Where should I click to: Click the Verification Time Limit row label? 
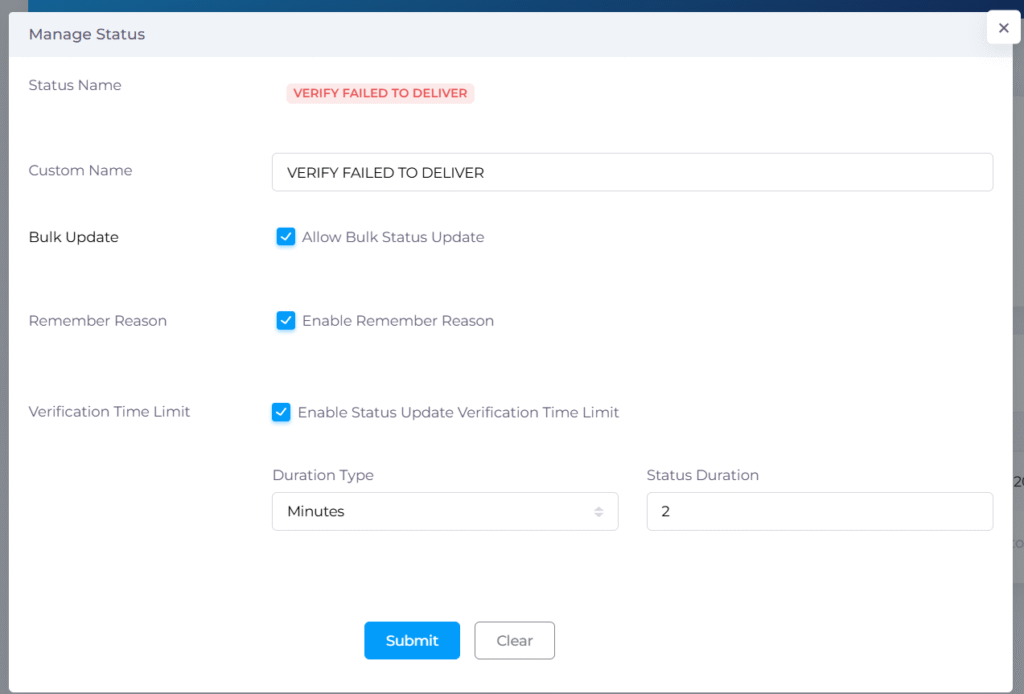(x=109, y=411)
